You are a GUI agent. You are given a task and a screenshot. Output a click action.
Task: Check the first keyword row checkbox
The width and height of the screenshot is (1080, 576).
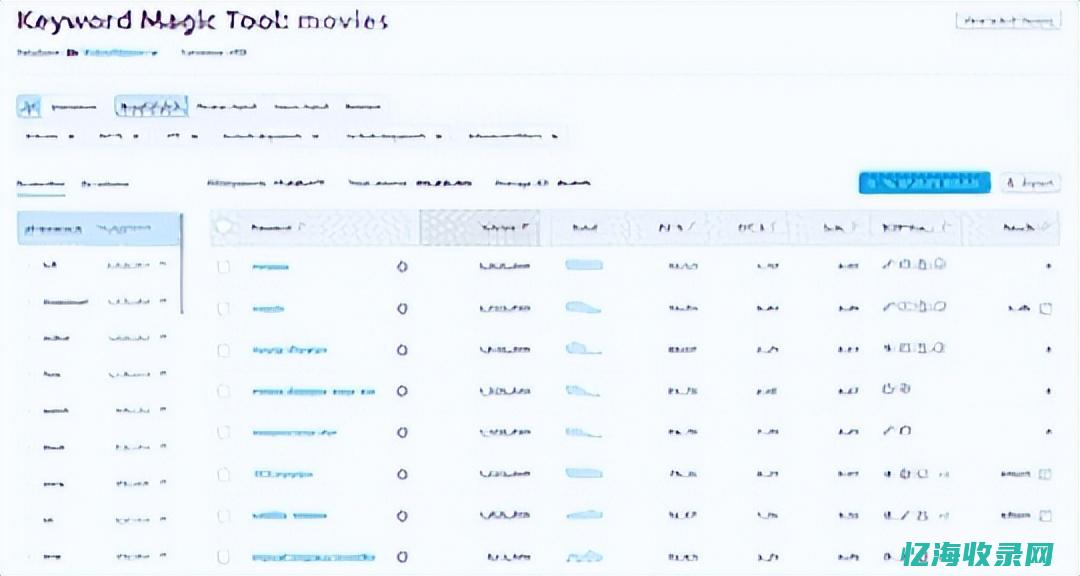click(x=224, y=267)
